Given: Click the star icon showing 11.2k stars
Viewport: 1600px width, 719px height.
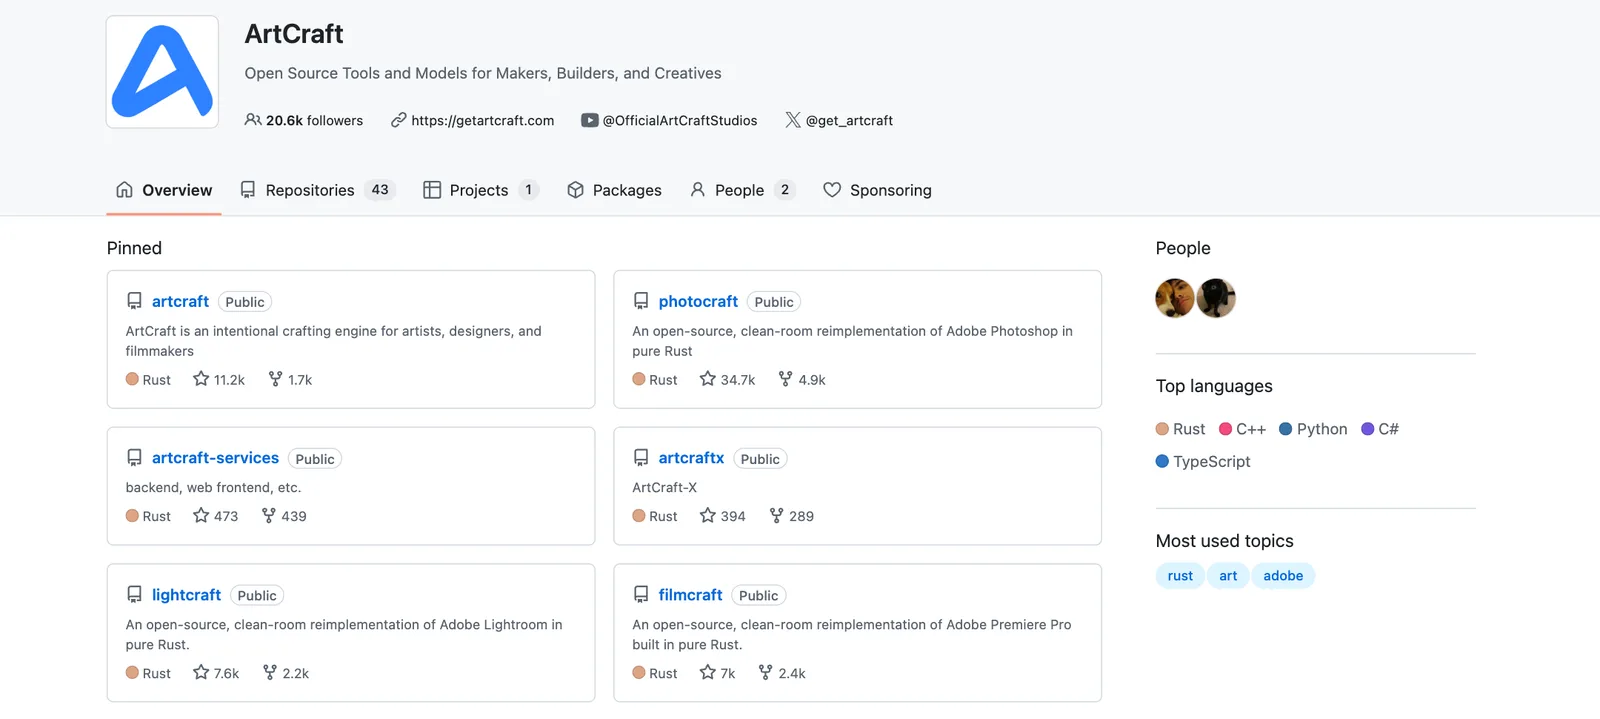Looking at the screenshot, I should (x=201, y=379).
